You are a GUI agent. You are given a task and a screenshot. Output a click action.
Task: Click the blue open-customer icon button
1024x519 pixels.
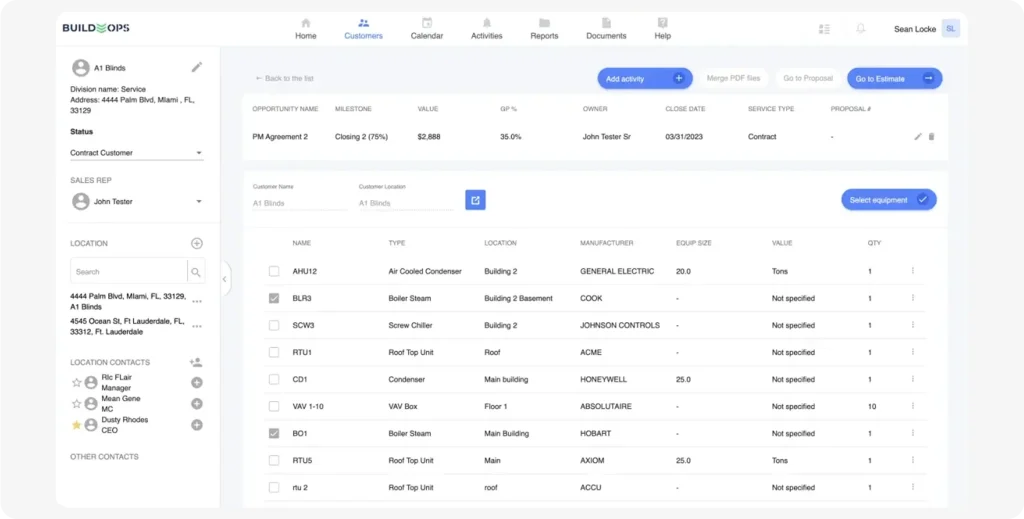[x=475, y=200]
